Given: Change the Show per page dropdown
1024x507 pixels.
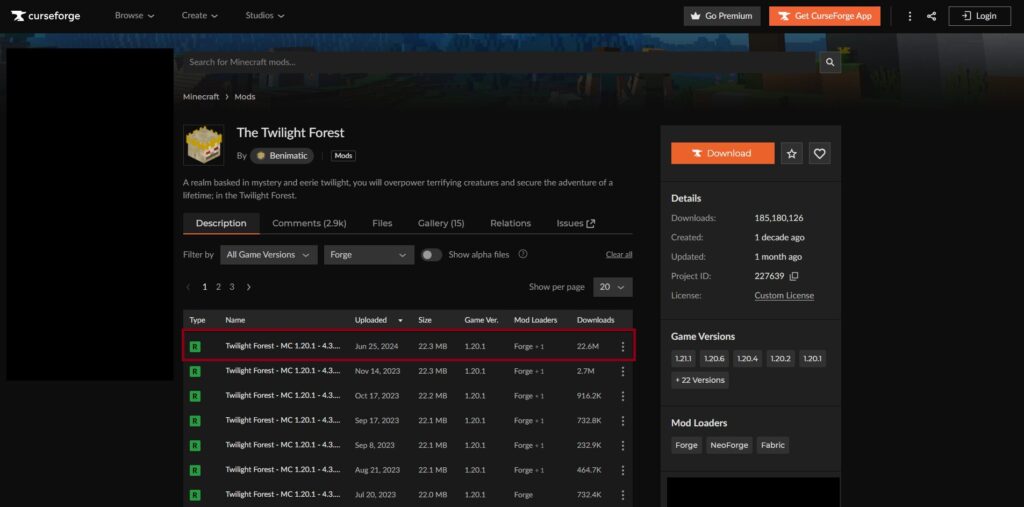Looking at the screenshot, I should (x=612, y=287).
